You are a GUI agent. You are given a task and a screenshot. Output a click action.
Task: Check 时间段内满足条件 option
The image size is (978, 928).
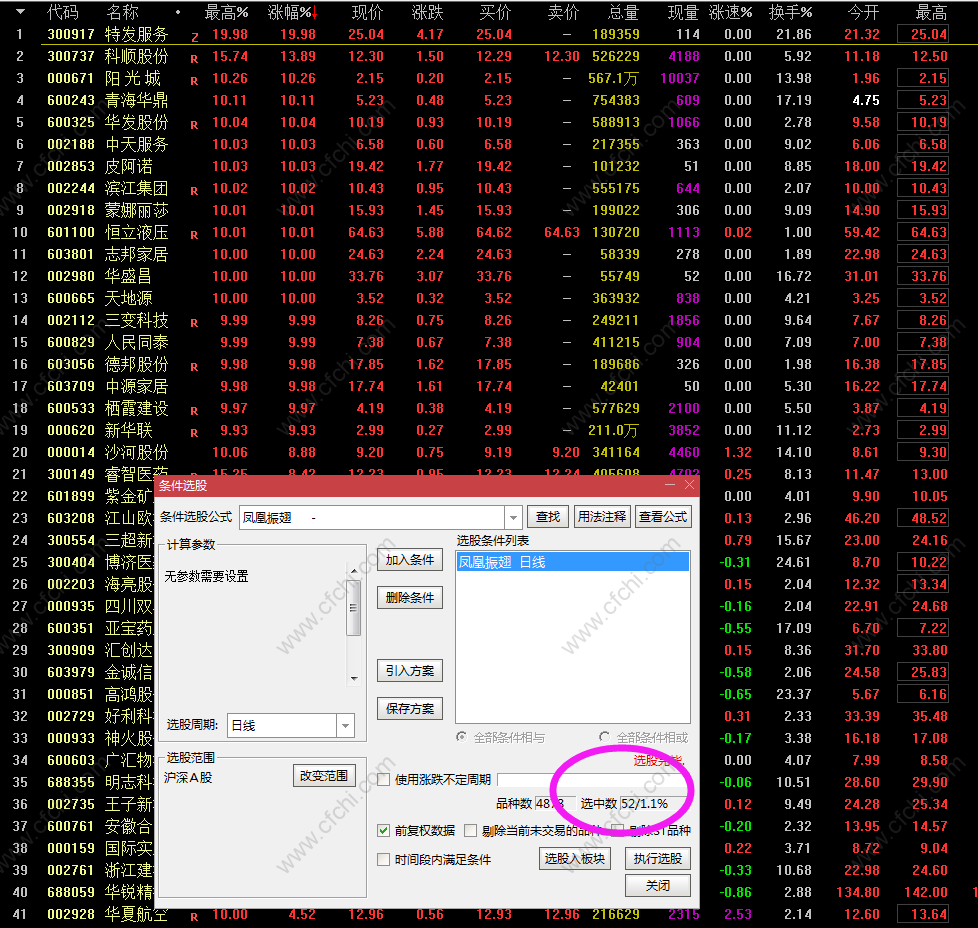pos(384,859)
